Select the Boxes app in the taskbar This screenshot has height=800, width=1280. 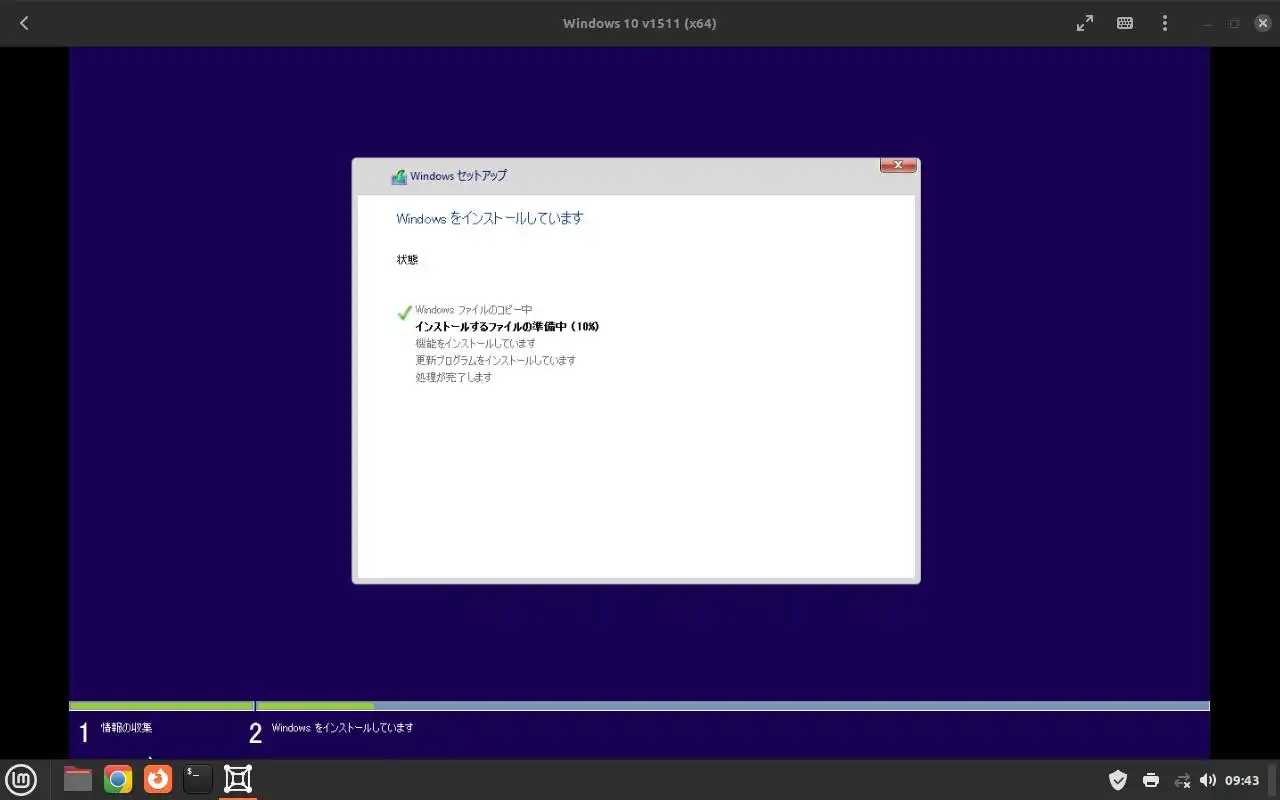(238, 779)
